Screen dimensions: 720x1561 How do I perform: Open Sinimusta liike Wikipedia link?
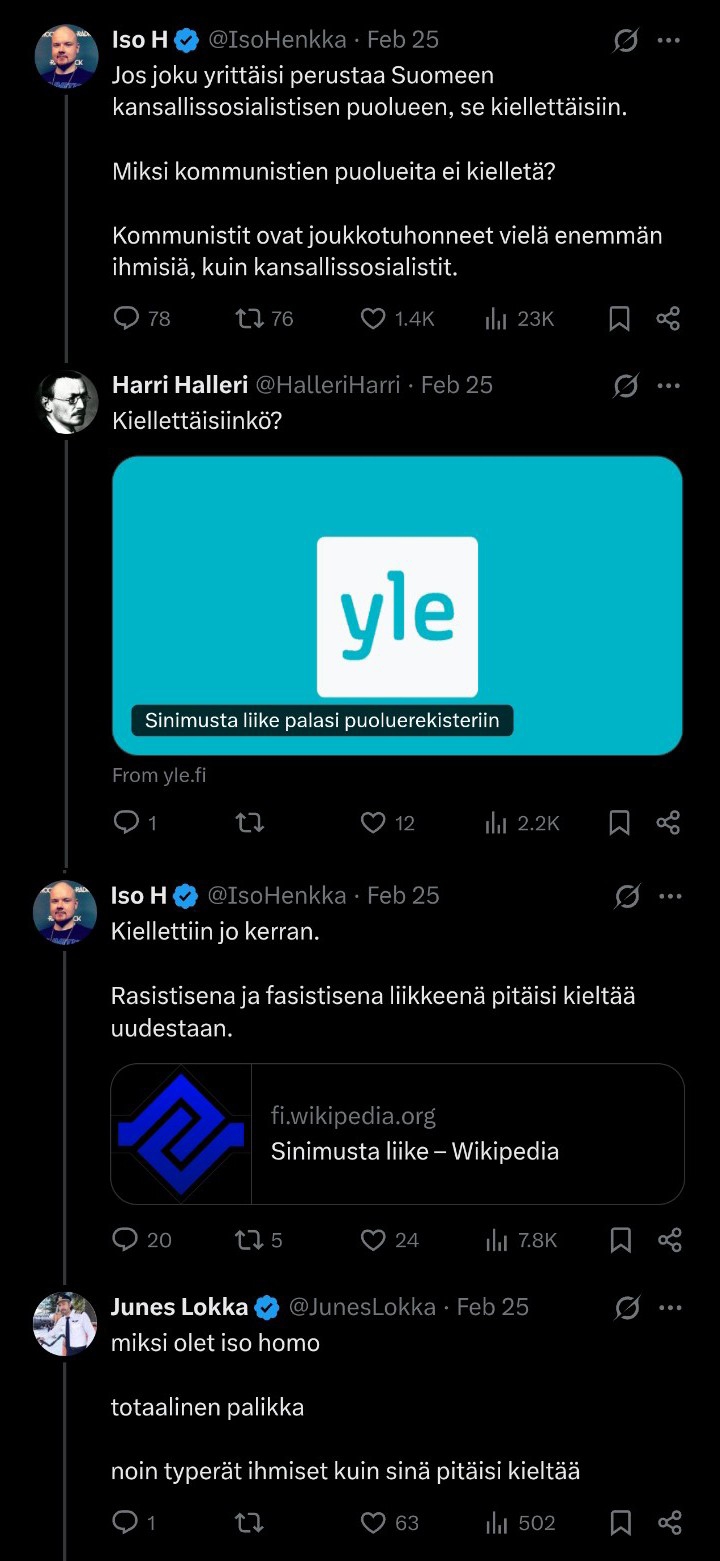coord(397,1134)
